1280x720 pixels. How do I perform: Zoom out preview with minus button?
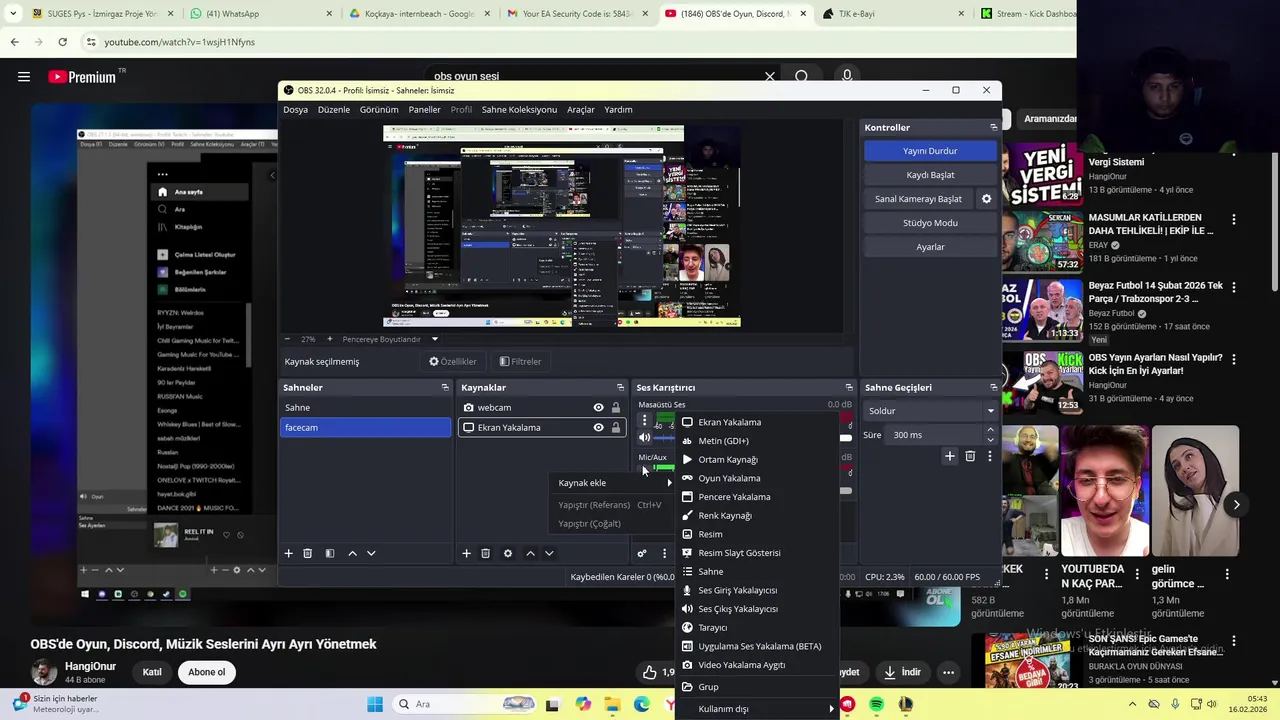pyautogui.click(x=288, y=339)
